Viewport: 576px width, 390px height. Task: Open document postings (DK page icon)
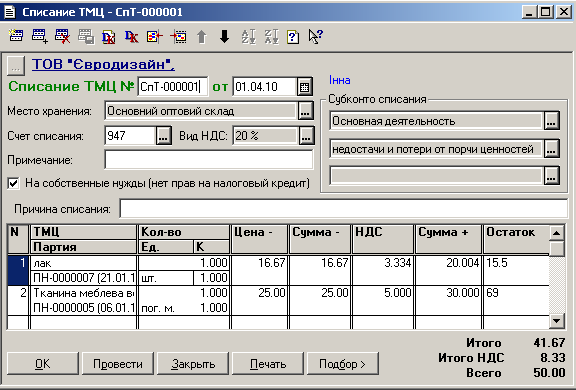coord(108,36)
